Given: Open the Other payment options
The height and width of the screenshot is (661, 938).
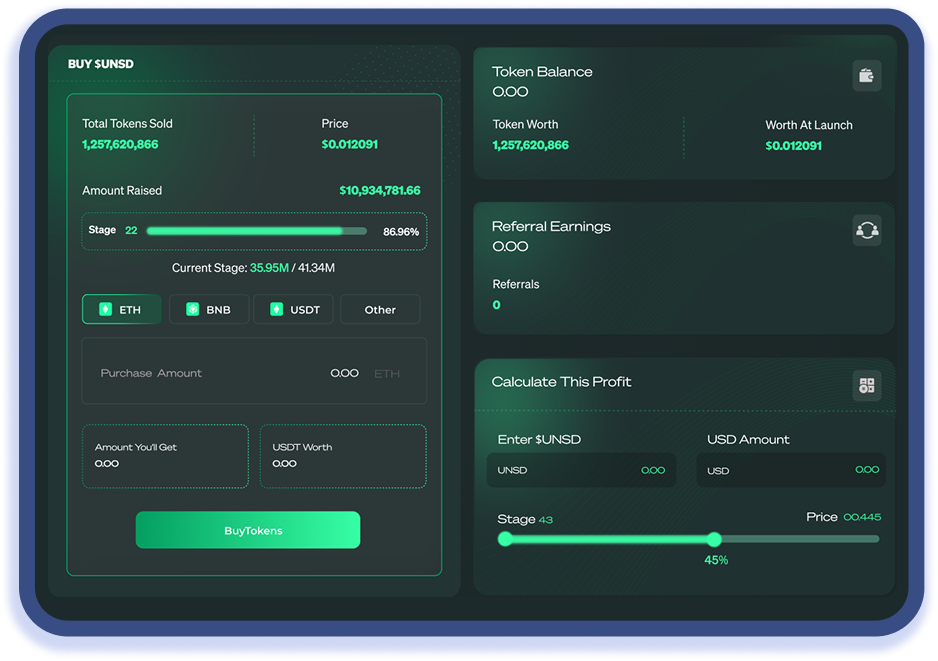Looking at the screenshot, I should tap(380, 310).
